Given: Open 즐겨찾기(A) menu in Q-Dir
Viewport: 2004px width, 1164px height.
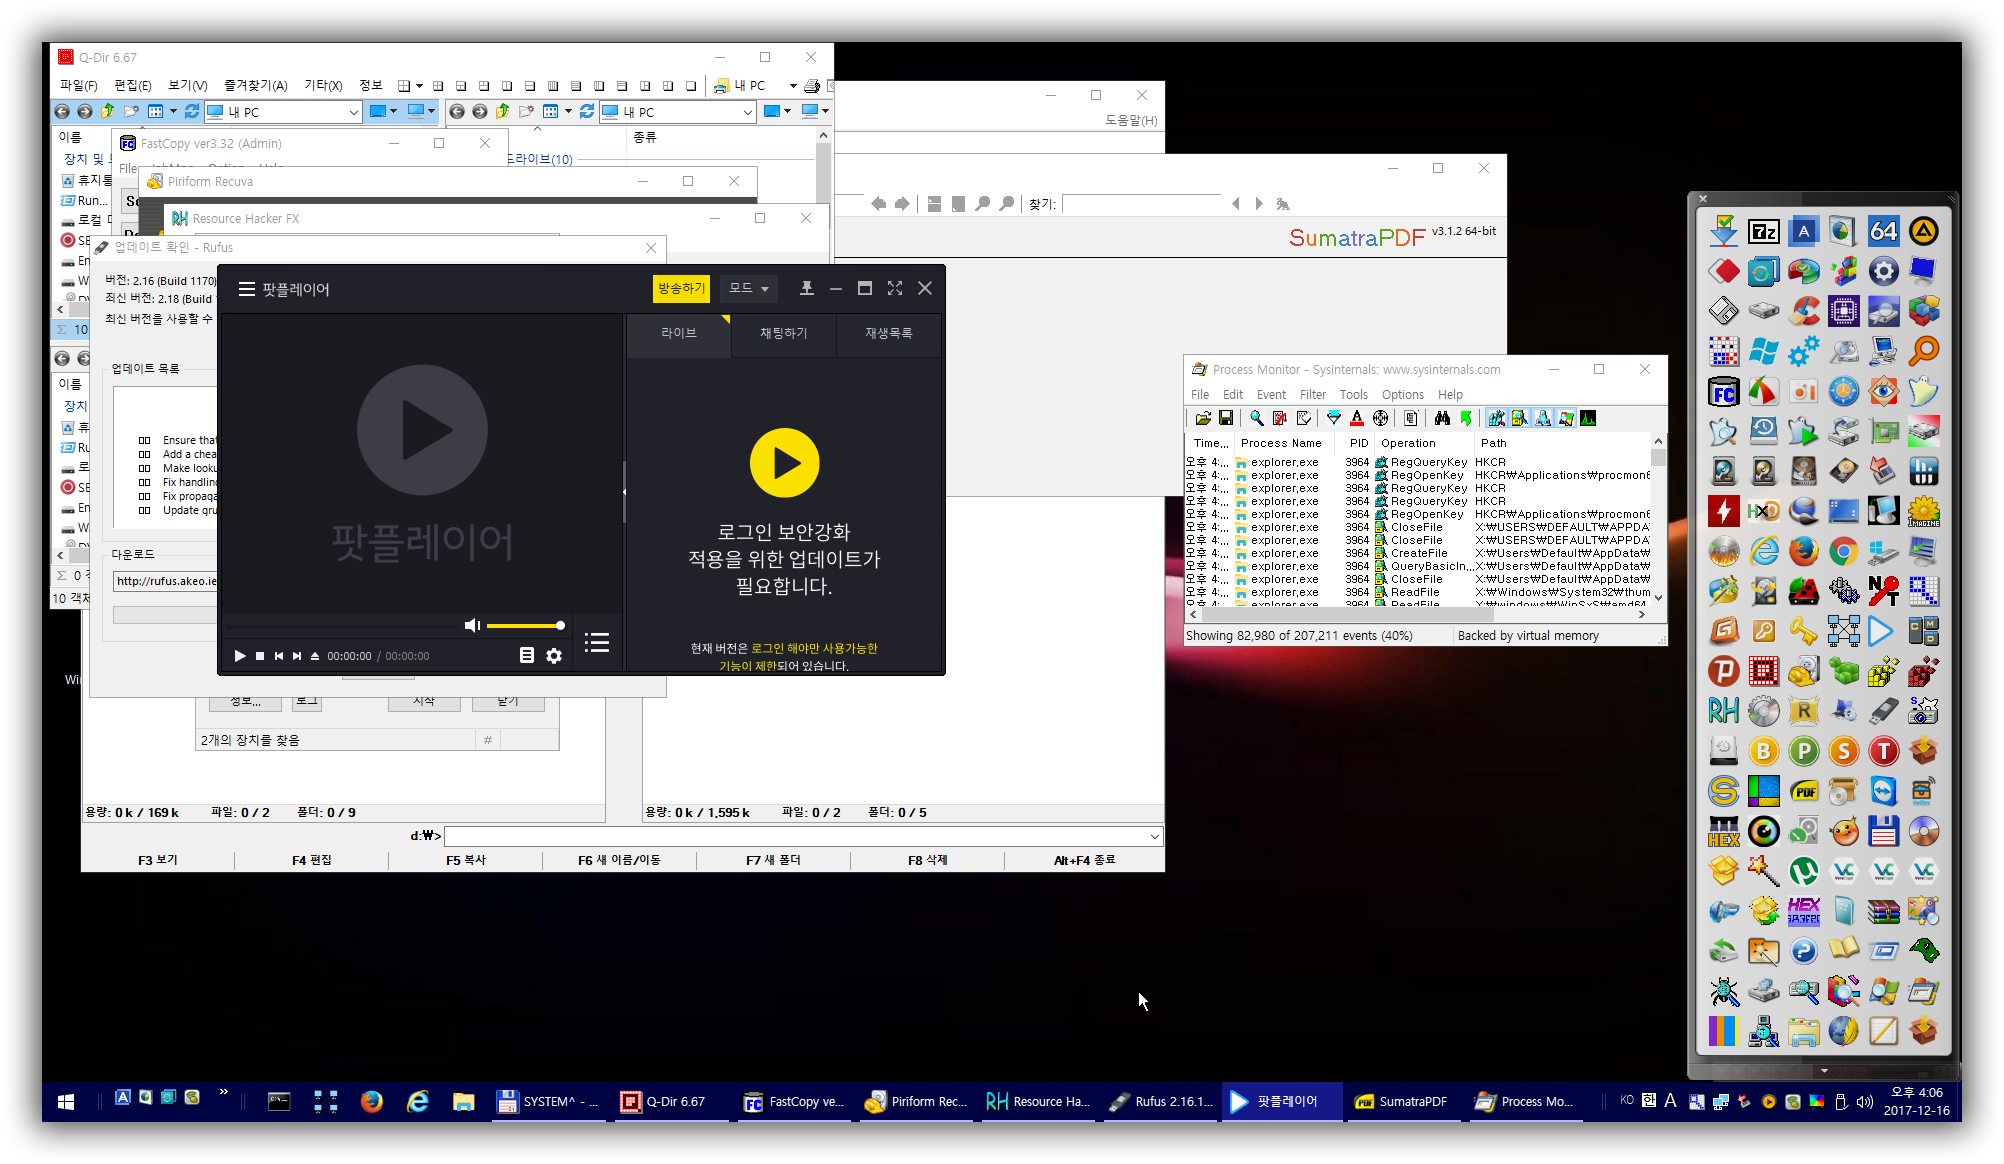Looking at the screenshot, I should 255,86.
